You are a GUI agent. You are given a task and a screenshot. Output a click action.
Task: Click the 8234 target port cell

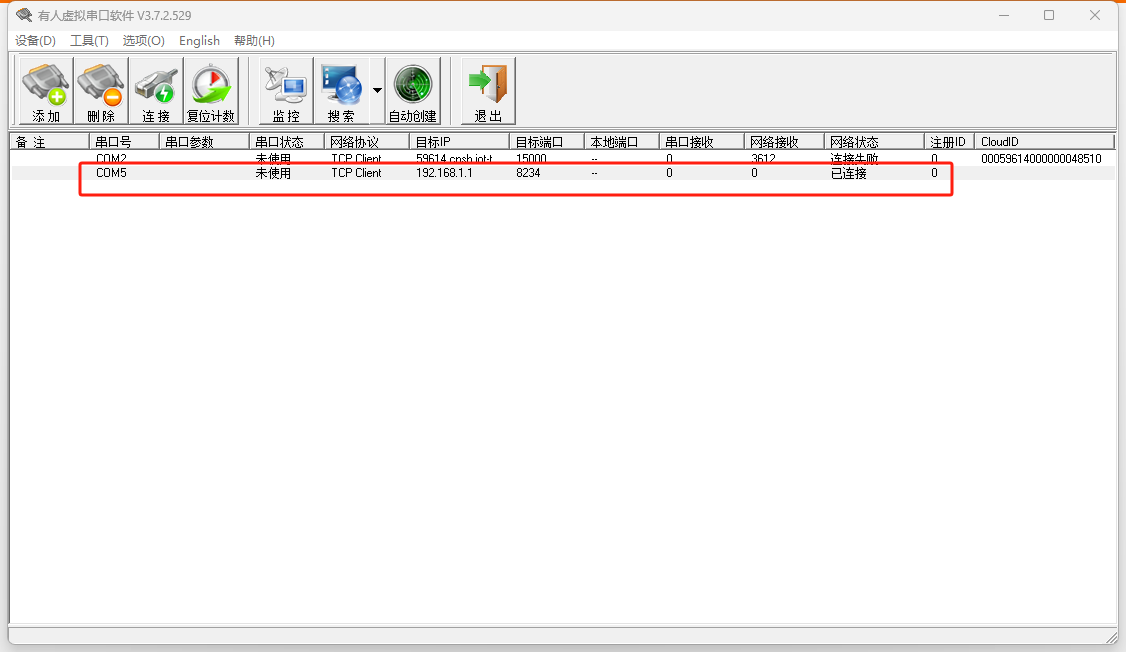coord(528,173)
